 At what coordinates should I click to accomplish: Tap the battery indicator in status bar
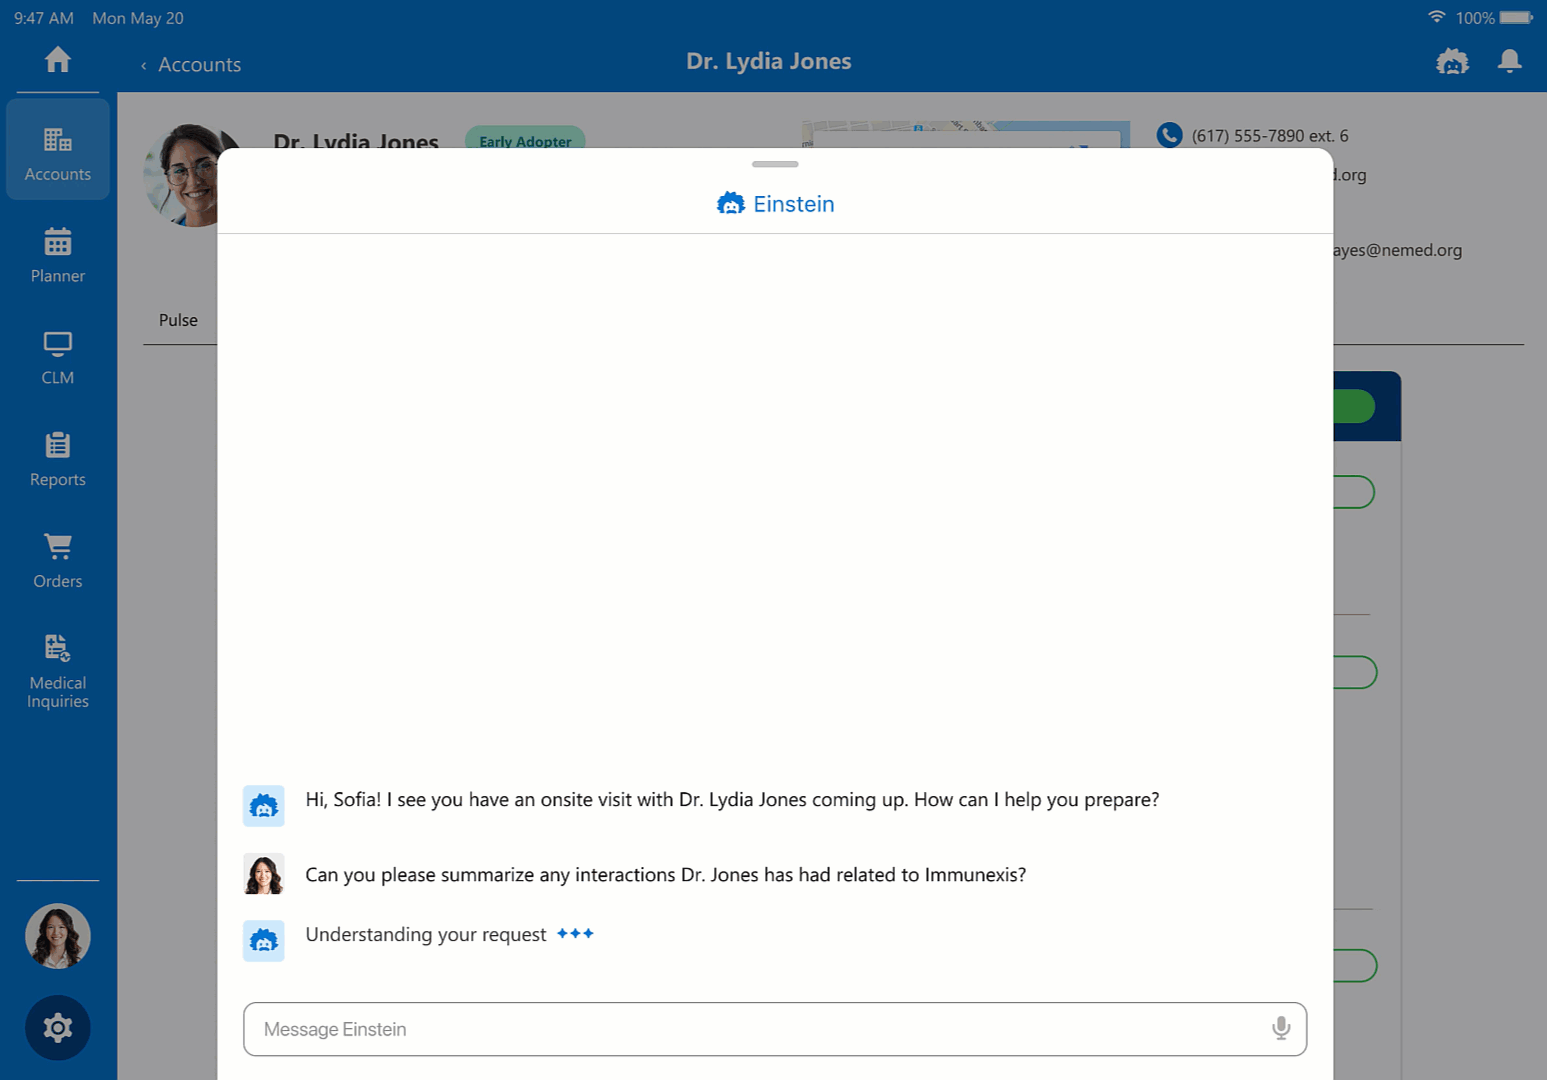click(1516, 17)
